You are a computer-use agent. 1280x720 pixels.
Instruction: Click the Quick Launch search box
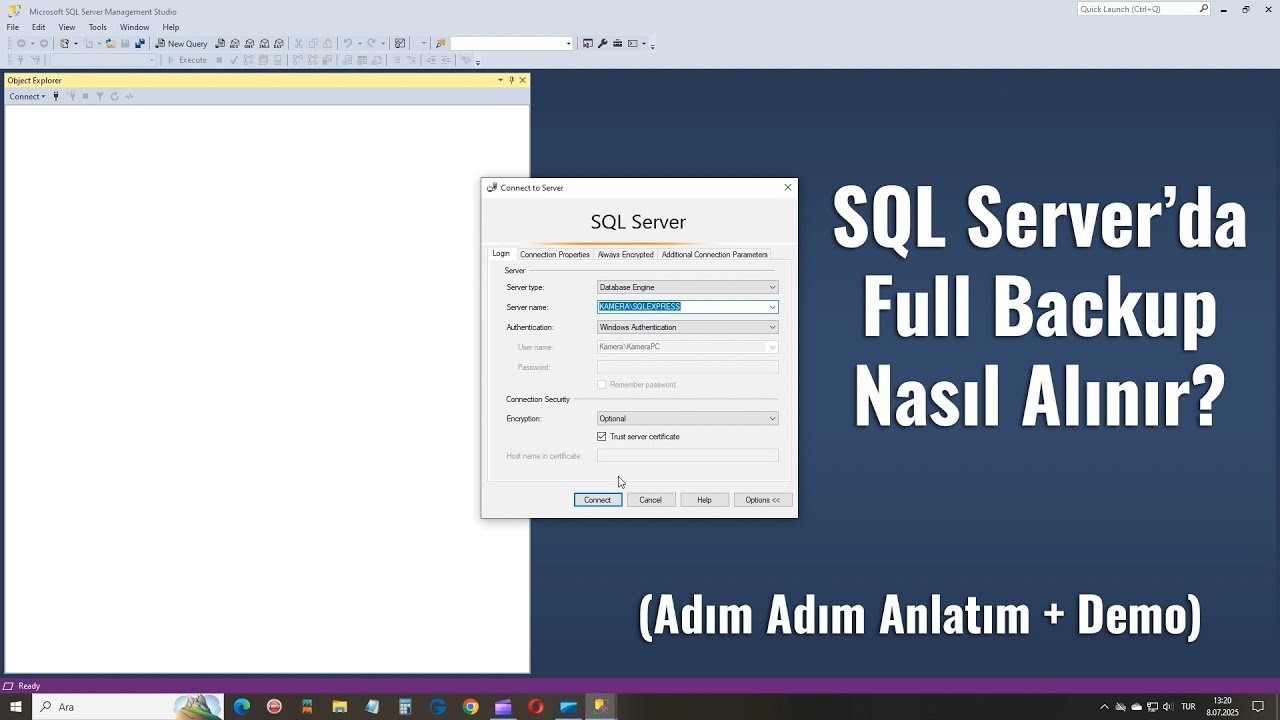tap(1144, 9)
